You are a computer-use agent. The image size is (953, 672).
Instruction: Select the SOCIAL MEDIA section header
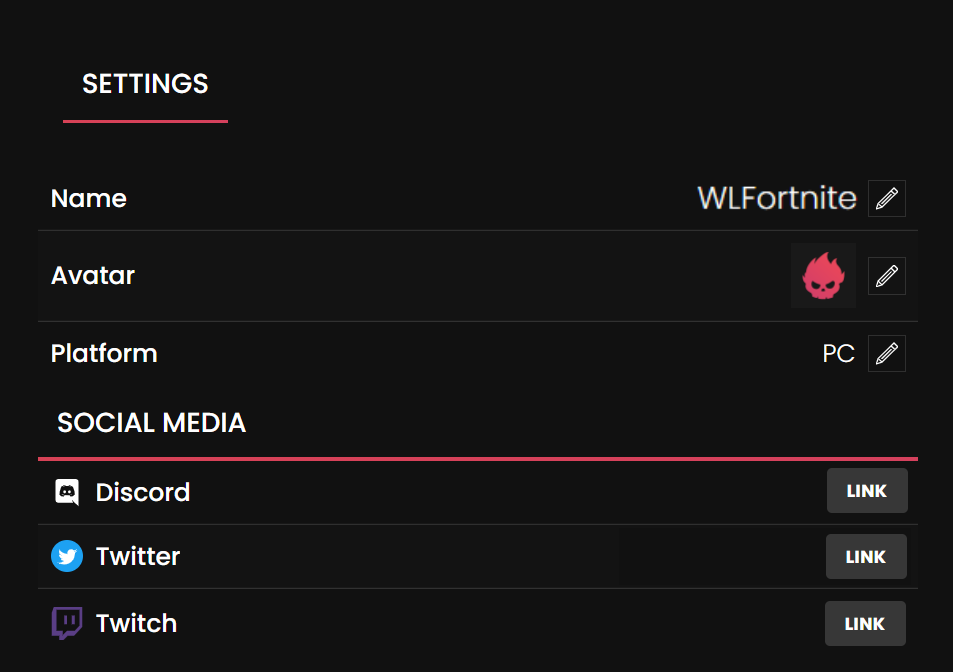pos(151,423)
